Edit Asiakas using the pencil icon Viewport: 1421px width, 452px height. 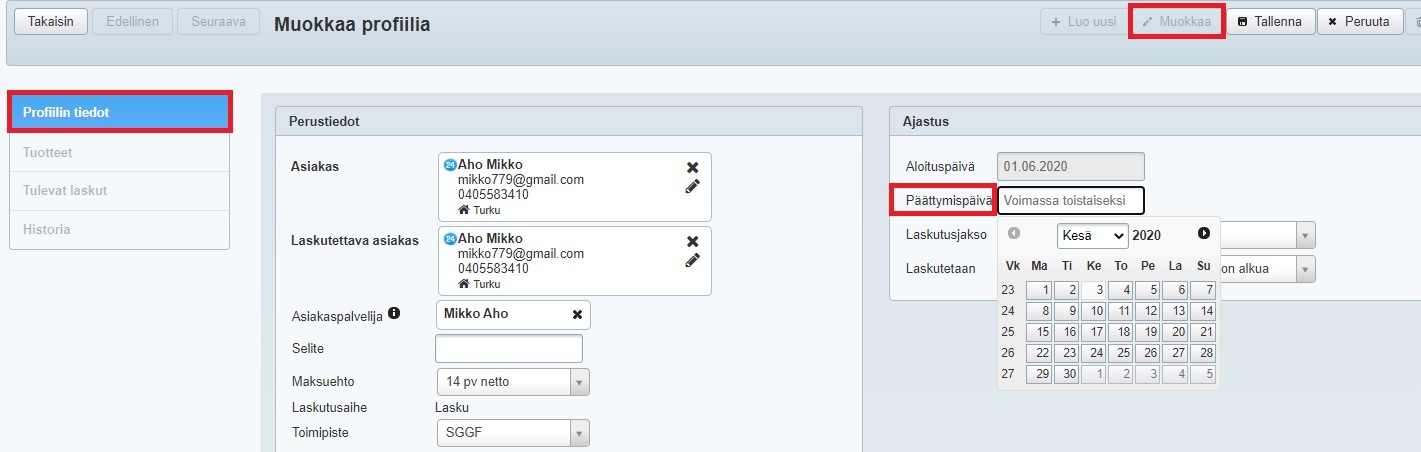(x=692, y=186)
